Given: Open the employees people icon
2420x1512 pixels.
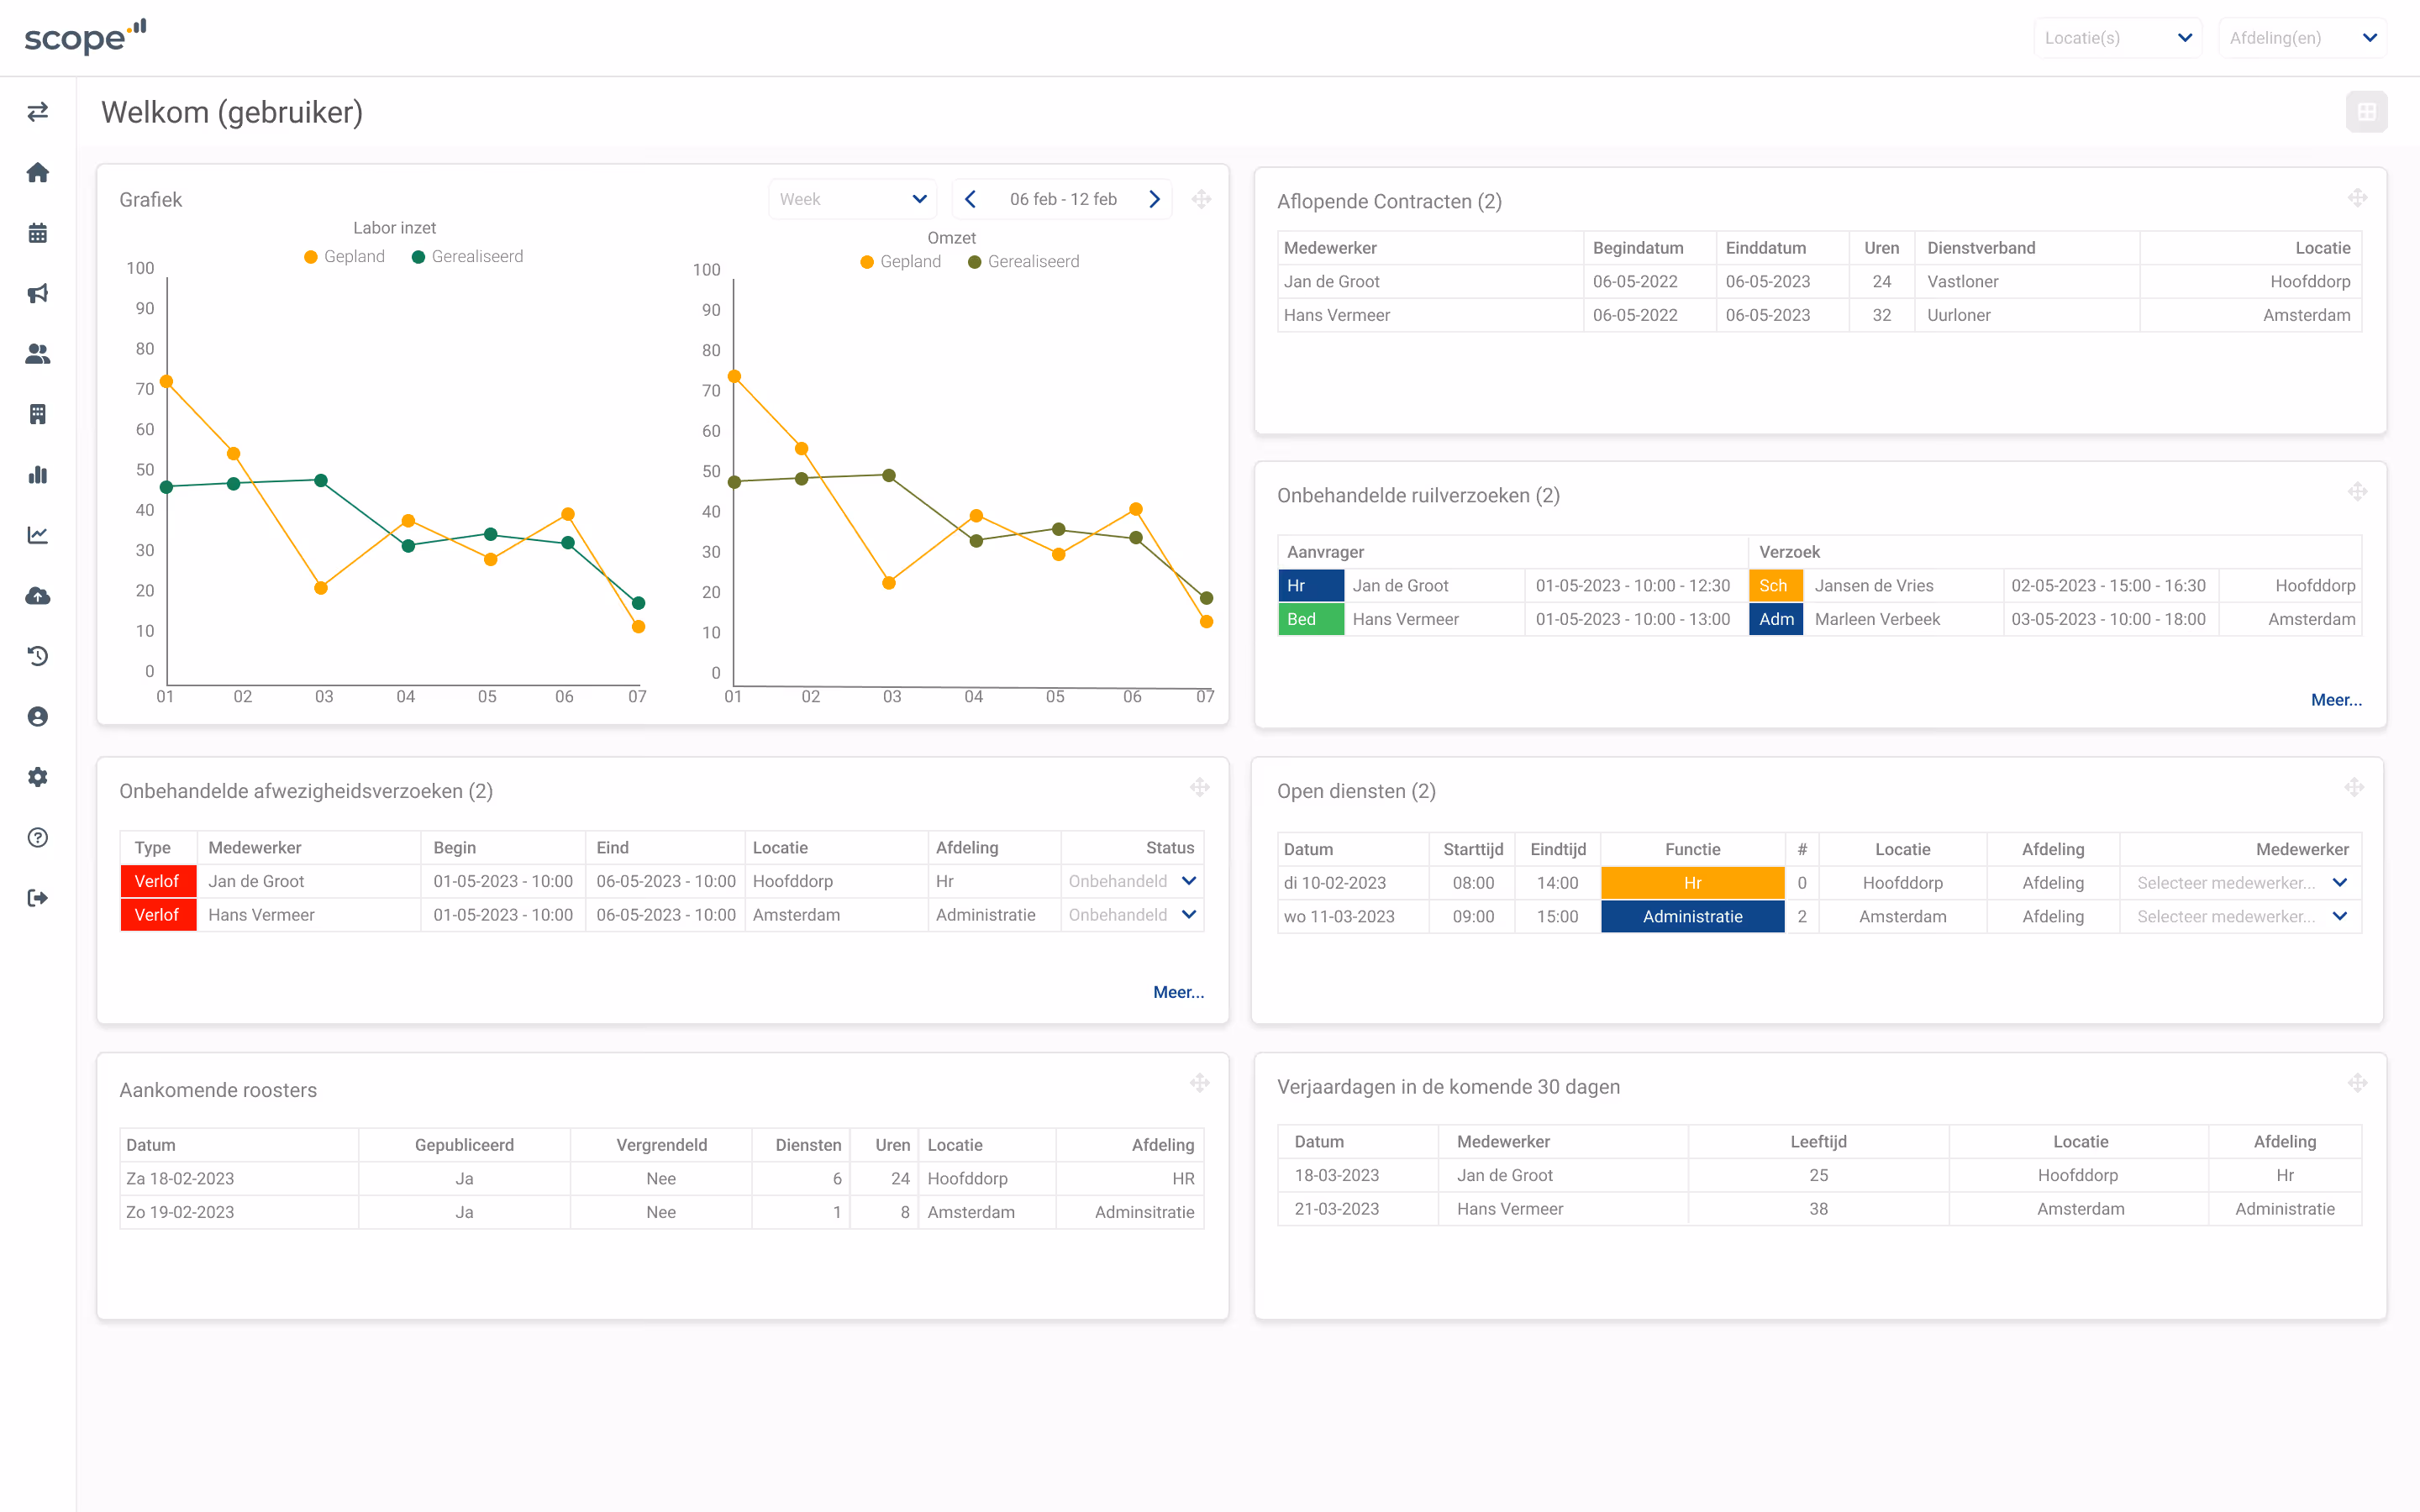Looking at the screenshot, I should [38, 354].
